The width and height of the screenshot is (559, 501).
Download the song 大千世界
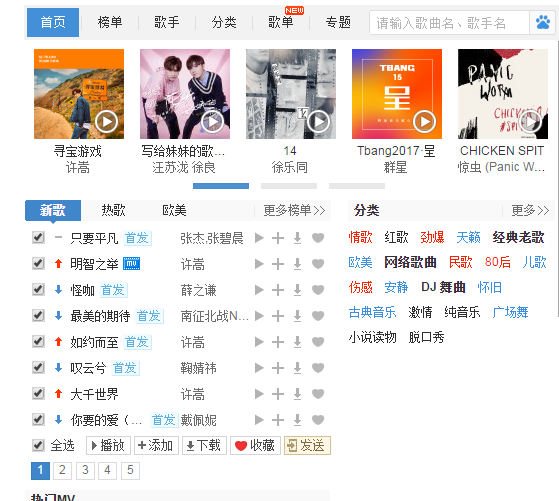point(297,394)
